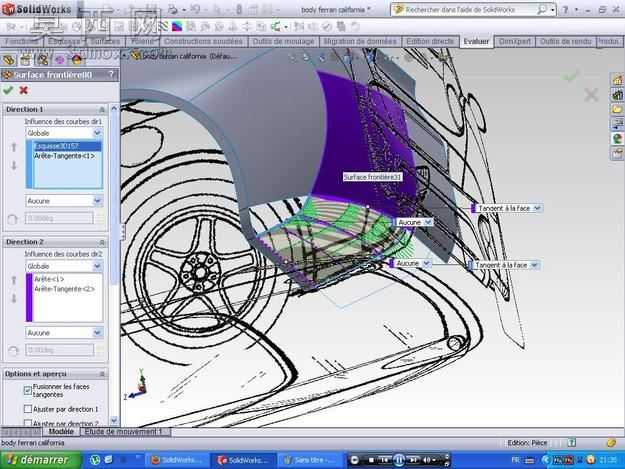The height and width of the screenshot is (469, 625).
Task: Open the ConfigurationManager tab icon
Action: pyautogui.click(x=42, y=60)
